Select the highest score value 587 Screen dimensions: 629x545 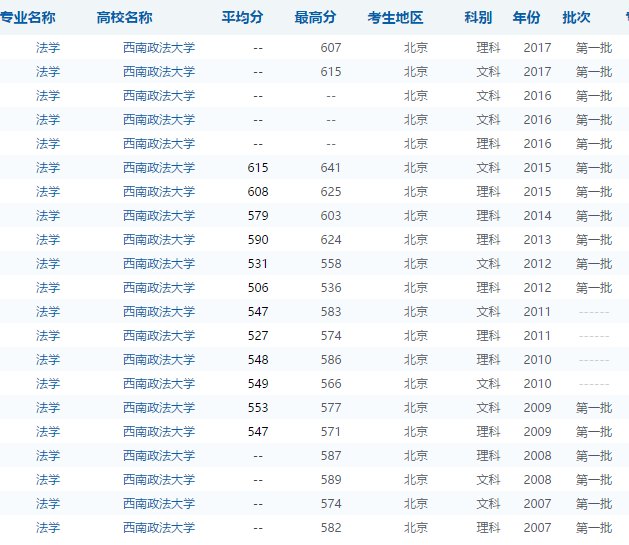pos(331,456)
